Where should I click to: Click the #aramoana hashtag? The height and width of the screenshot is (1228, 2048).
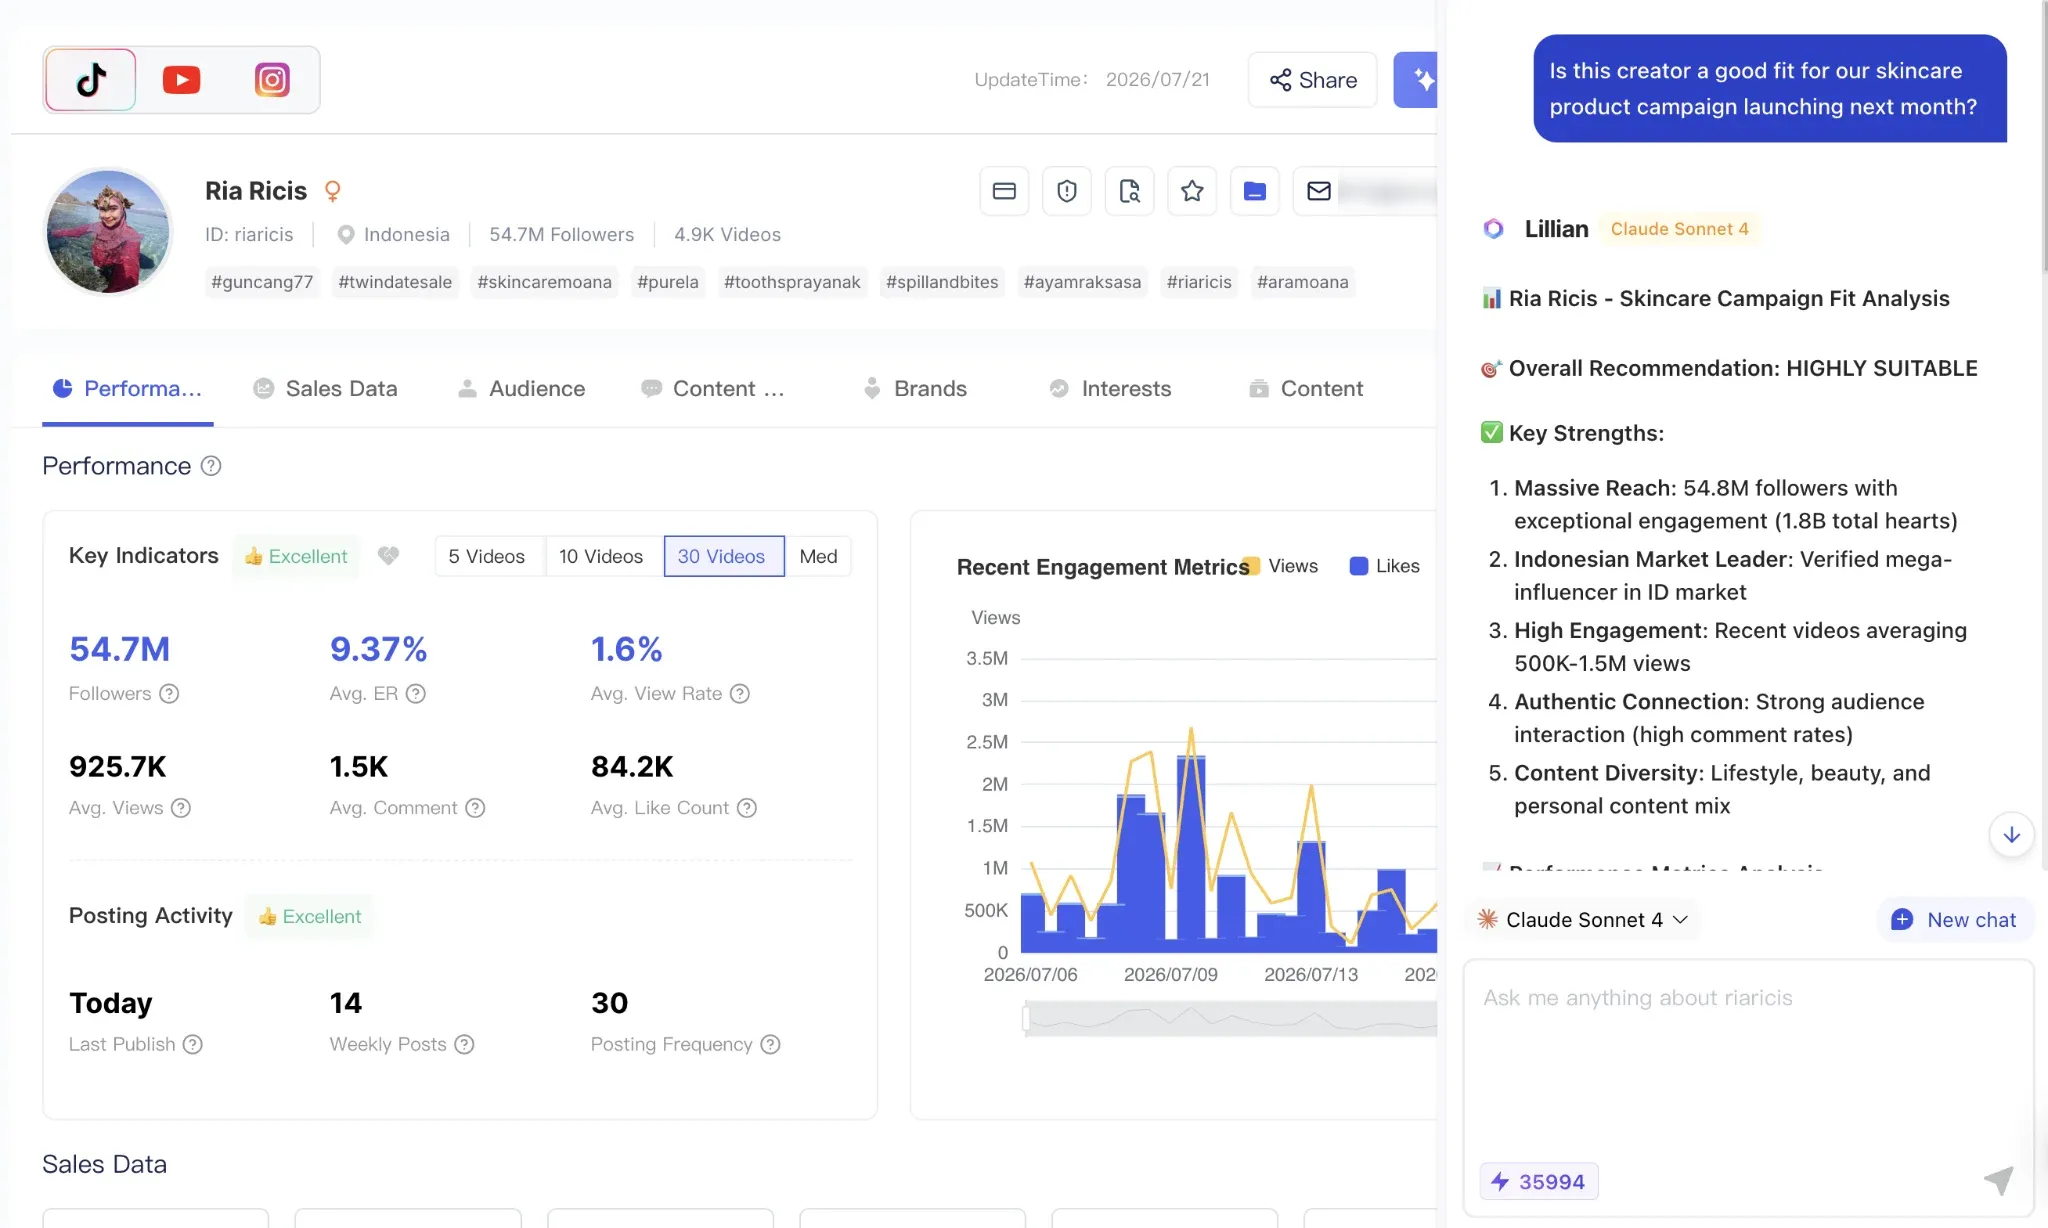[1303, 282]
